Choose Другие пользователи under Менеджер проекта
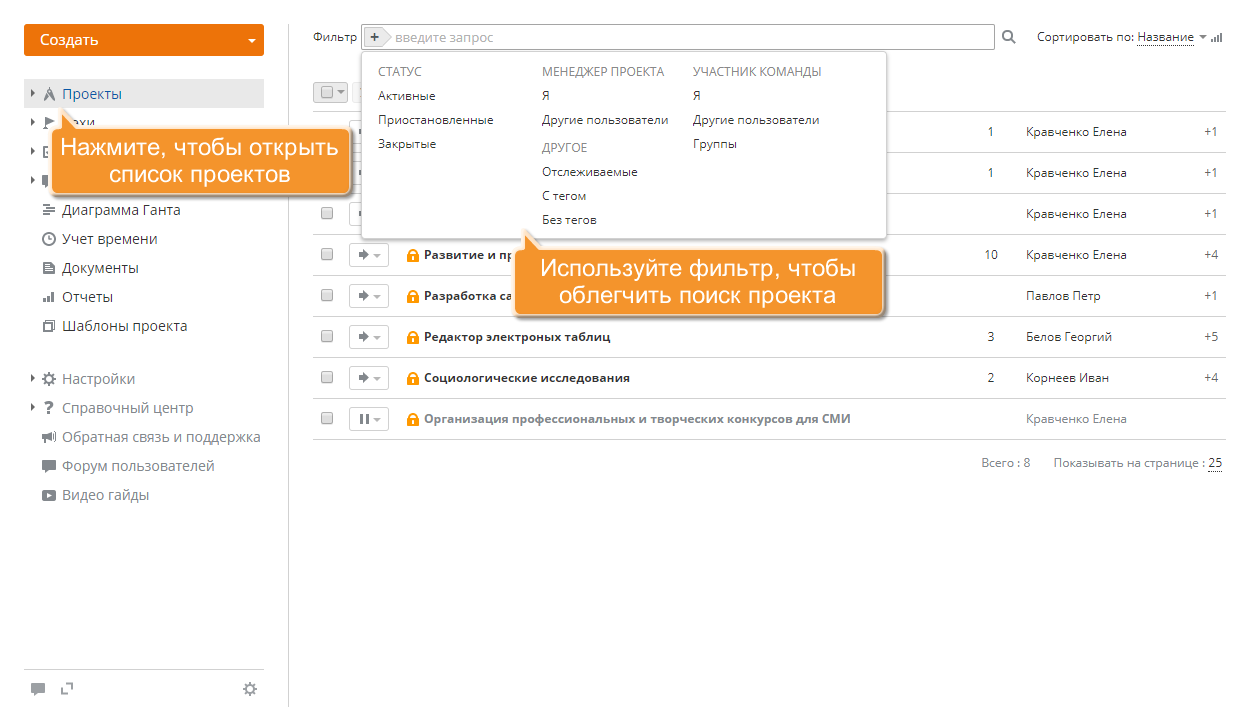Image resolution: width=1240 pixels, height=708 pixels. [605, 120]
